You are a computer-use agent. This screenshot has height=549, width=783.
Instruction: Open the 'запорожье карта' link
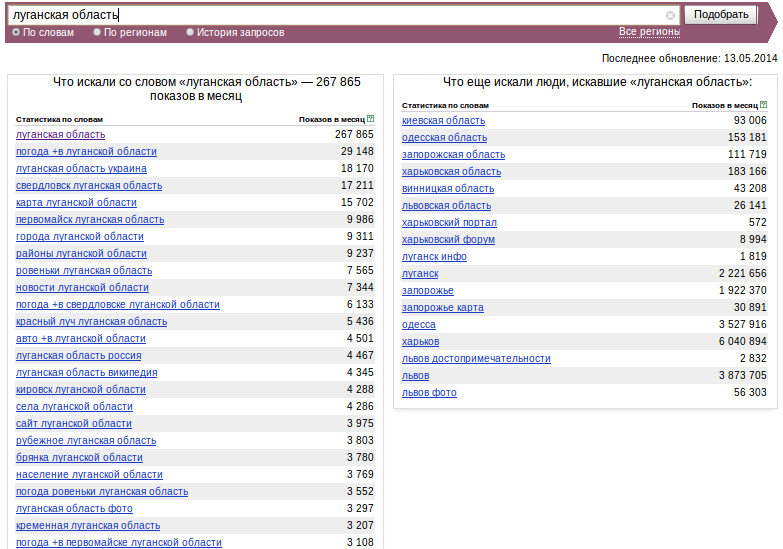tap(443, 307)
